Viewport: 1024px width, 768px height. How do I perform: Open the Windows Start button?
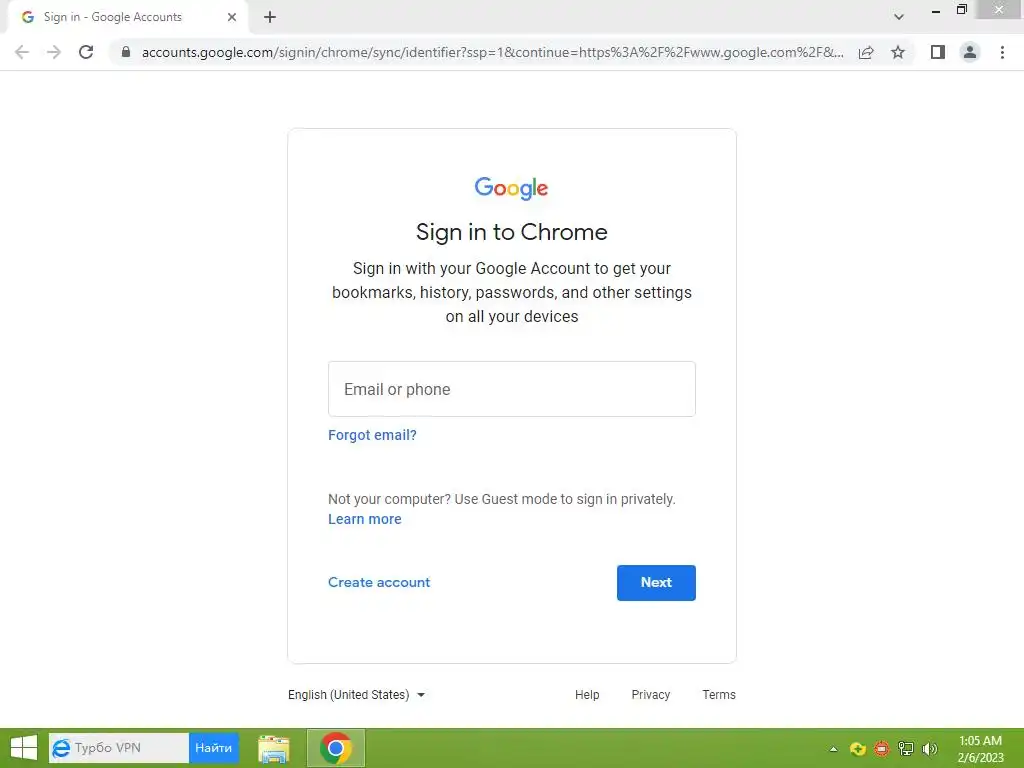point(24,748)
